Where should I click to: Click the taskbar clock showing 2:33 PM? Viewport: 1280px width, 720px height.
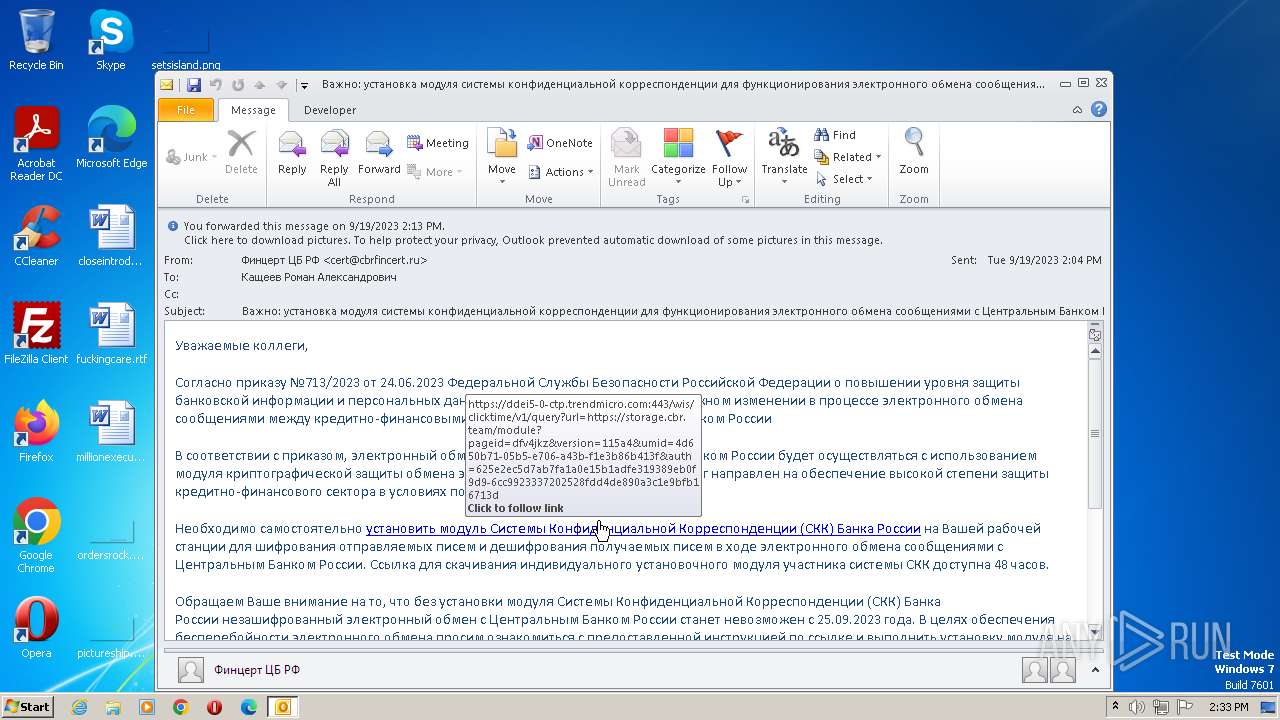coord(1228,707)
